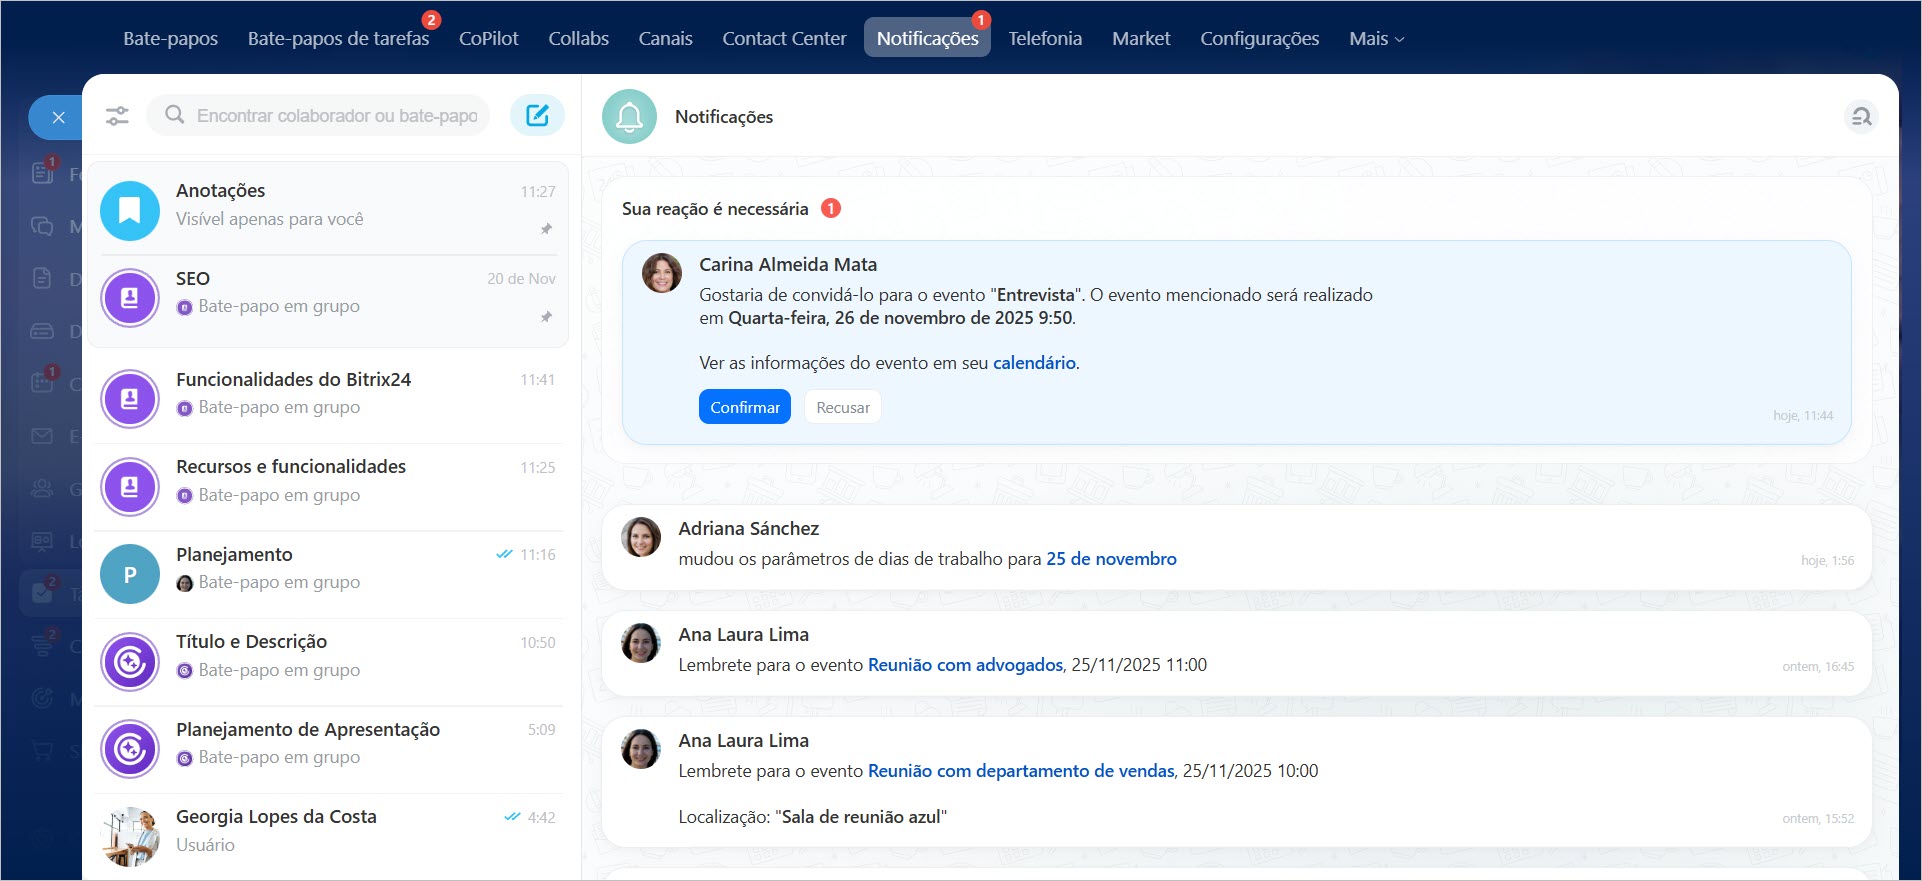Confirm the Entrevista event invitation

[x=744, y=407]
